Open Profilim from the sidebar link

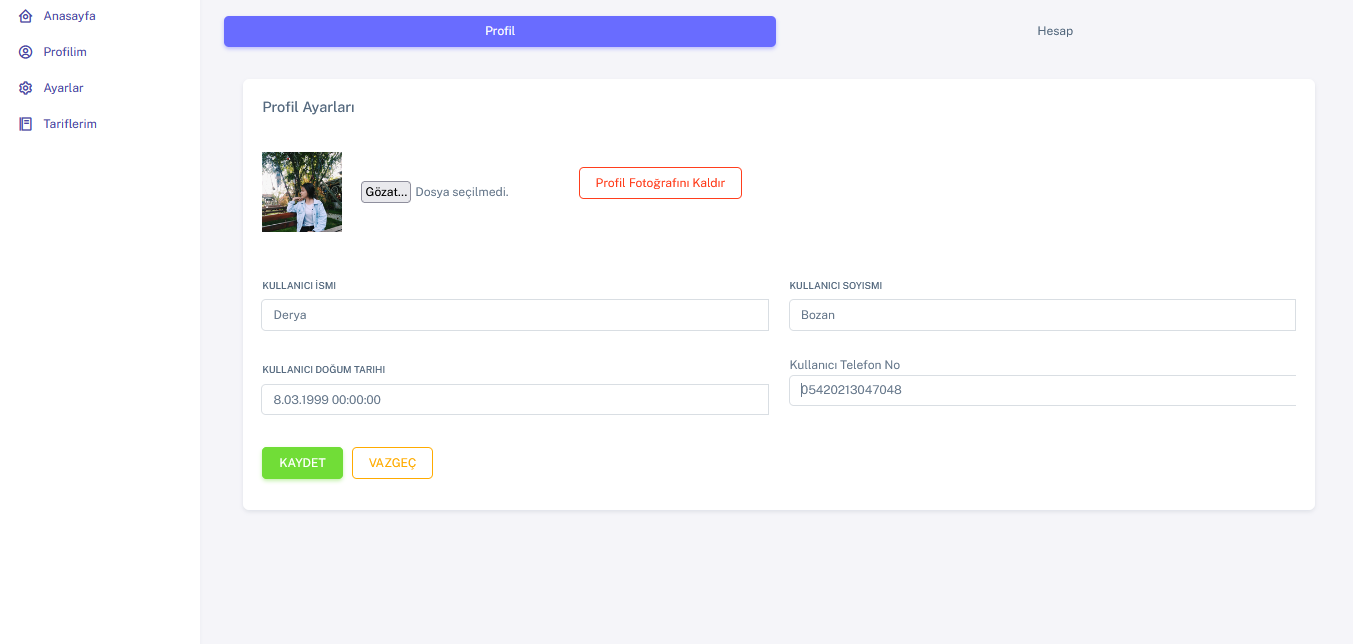tap(66, 51)
